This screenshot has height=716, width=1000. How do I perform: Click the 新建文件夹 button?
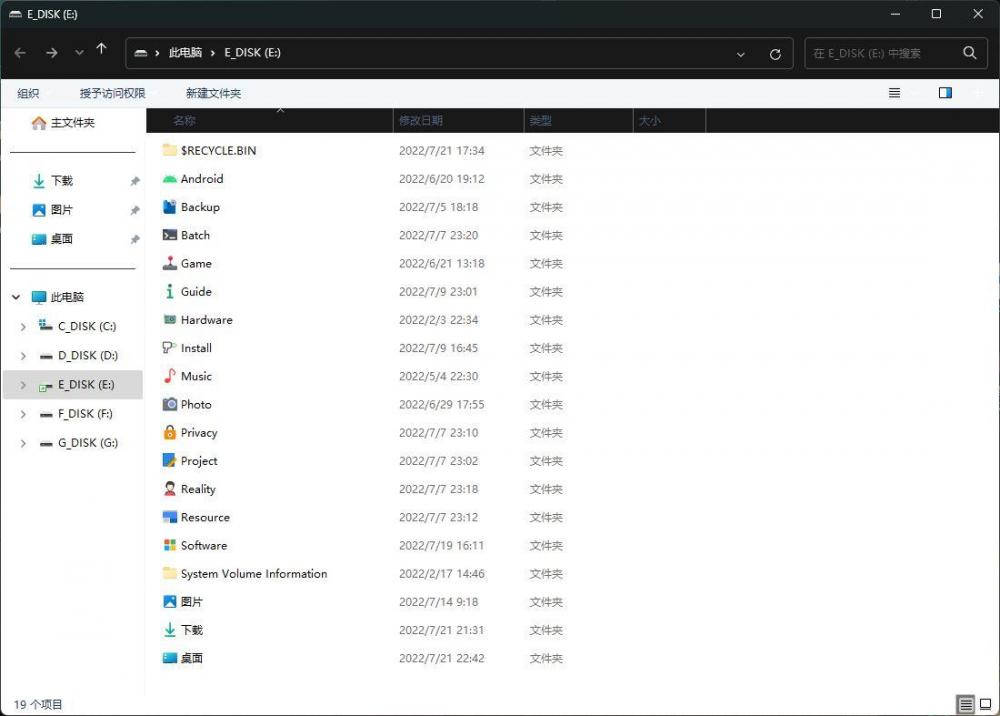coord(213,93)
